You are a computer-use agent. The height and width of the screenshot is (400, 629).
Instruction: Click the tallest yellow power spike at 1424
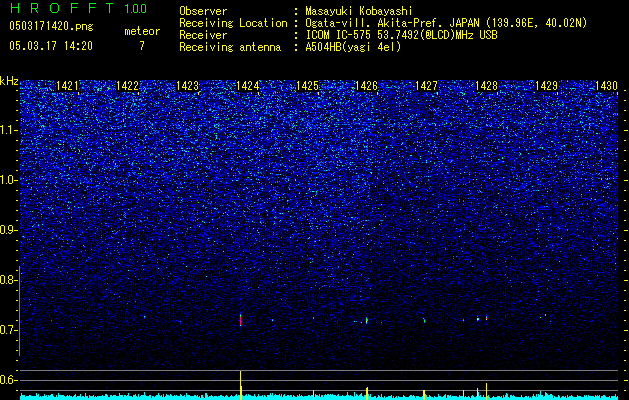click(241, 385)
